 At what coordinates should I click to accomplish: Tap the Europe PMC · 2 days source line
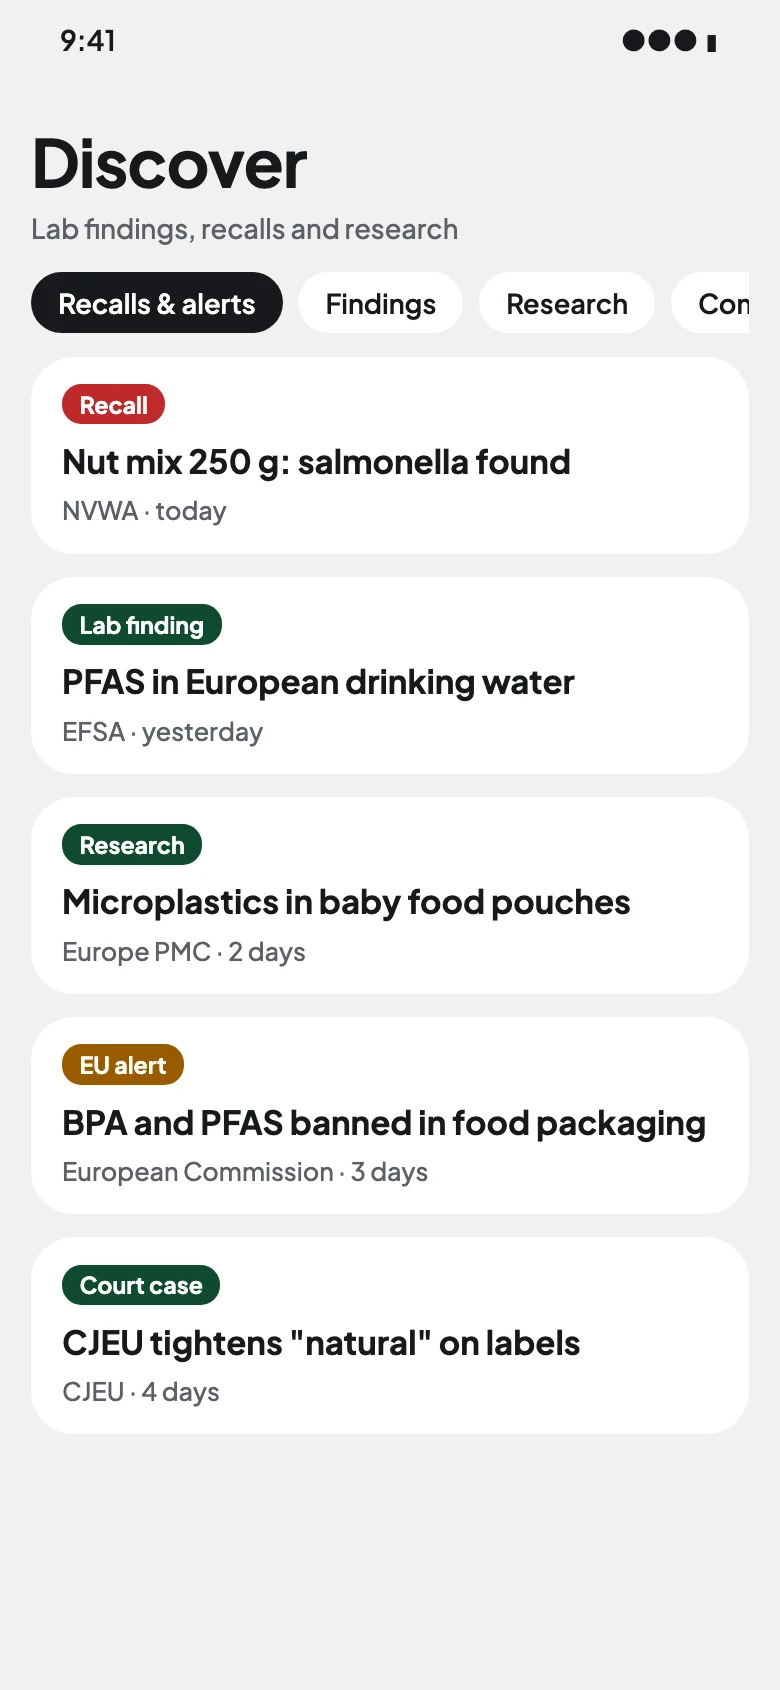[184, 952]
